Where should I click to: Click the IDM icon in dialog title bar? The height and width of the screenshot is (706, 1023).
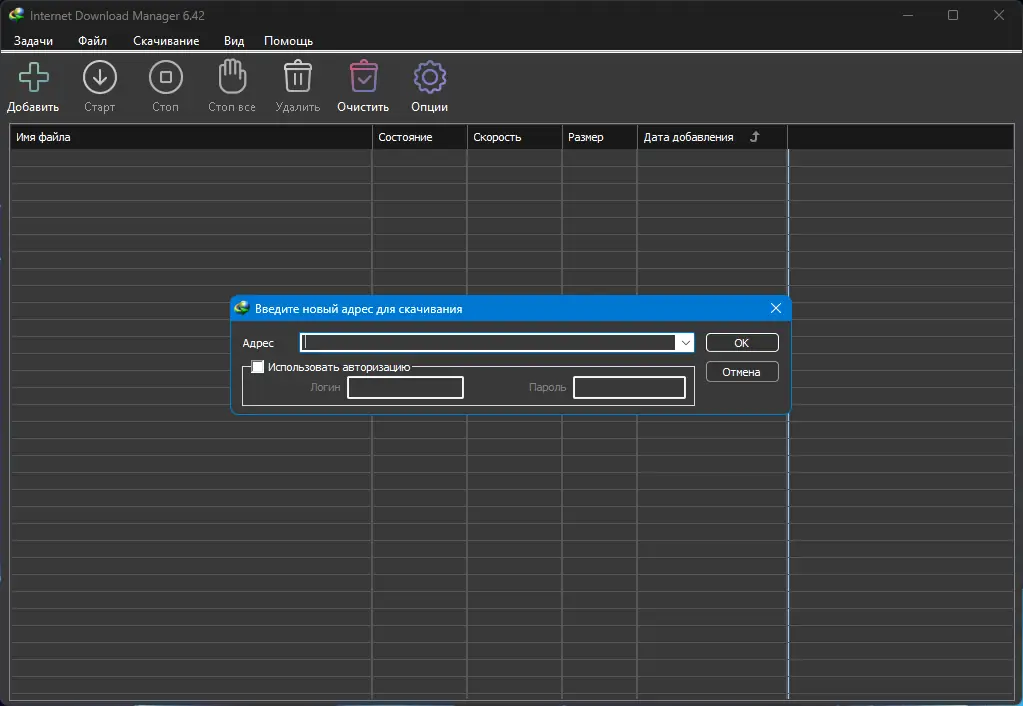tap(242, 308)
